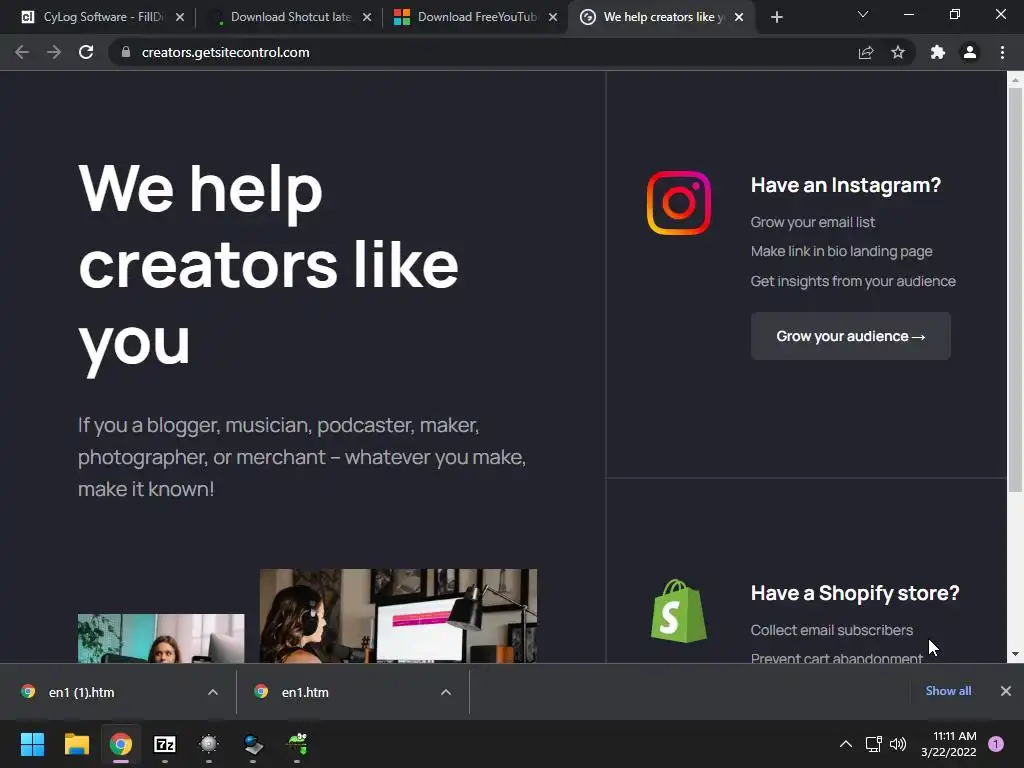
Task: Reload the current page
Action: (x=86, y=52)
